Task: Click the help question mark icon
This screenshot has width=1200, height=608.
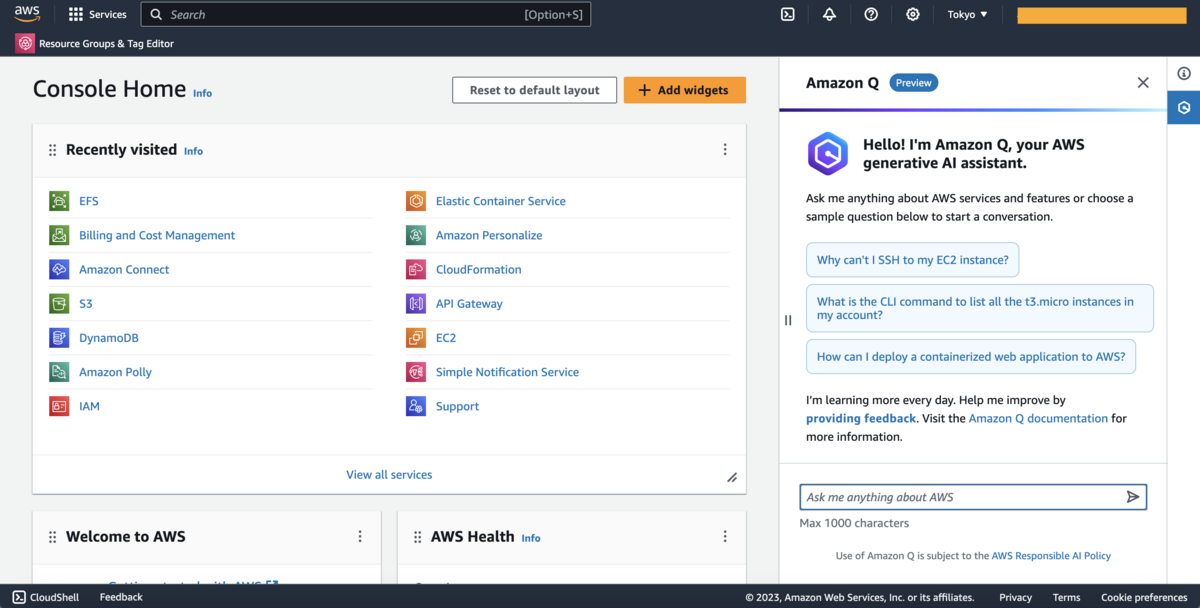Action: point(871,14)
